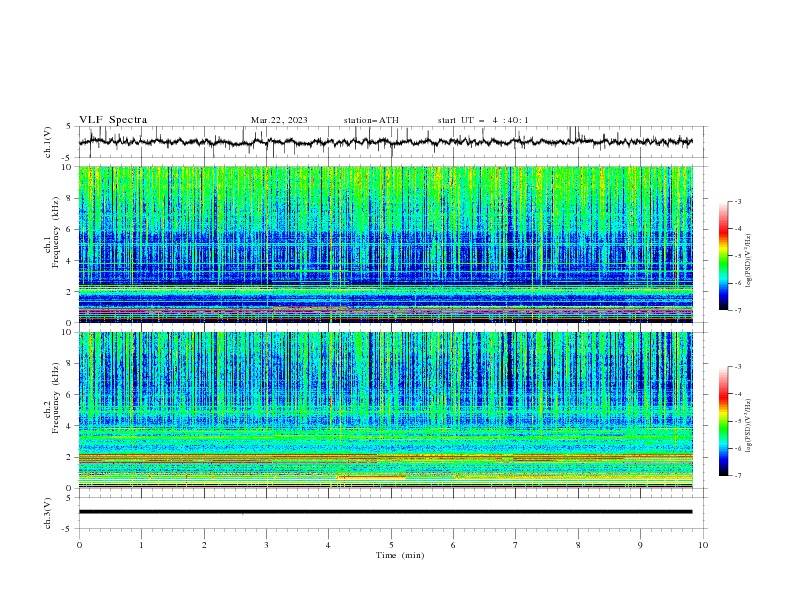Viewport: 792px width, 612px height.
Task: Click the 'VLF Spectra' title text
Action: tap(113, 120)
